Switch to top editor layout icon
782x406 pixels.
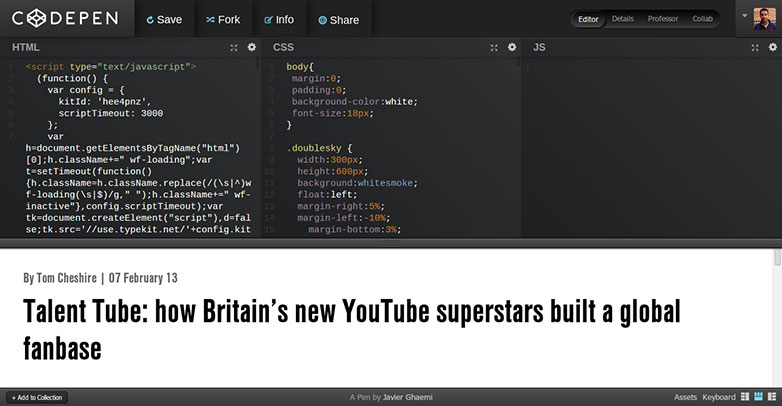coord(759,397)
